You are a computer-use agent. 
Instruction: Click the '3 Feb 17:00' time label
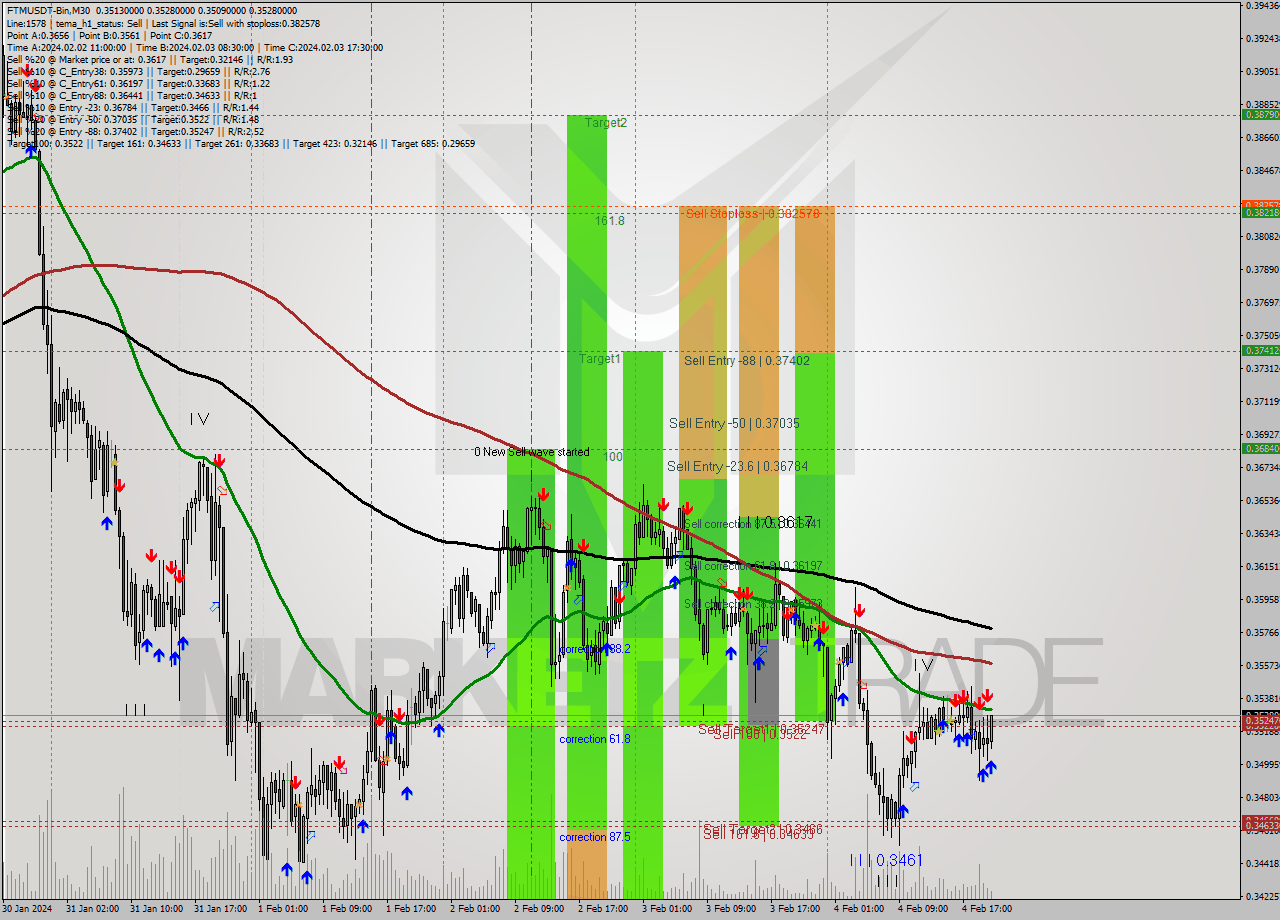coord(795,909)
